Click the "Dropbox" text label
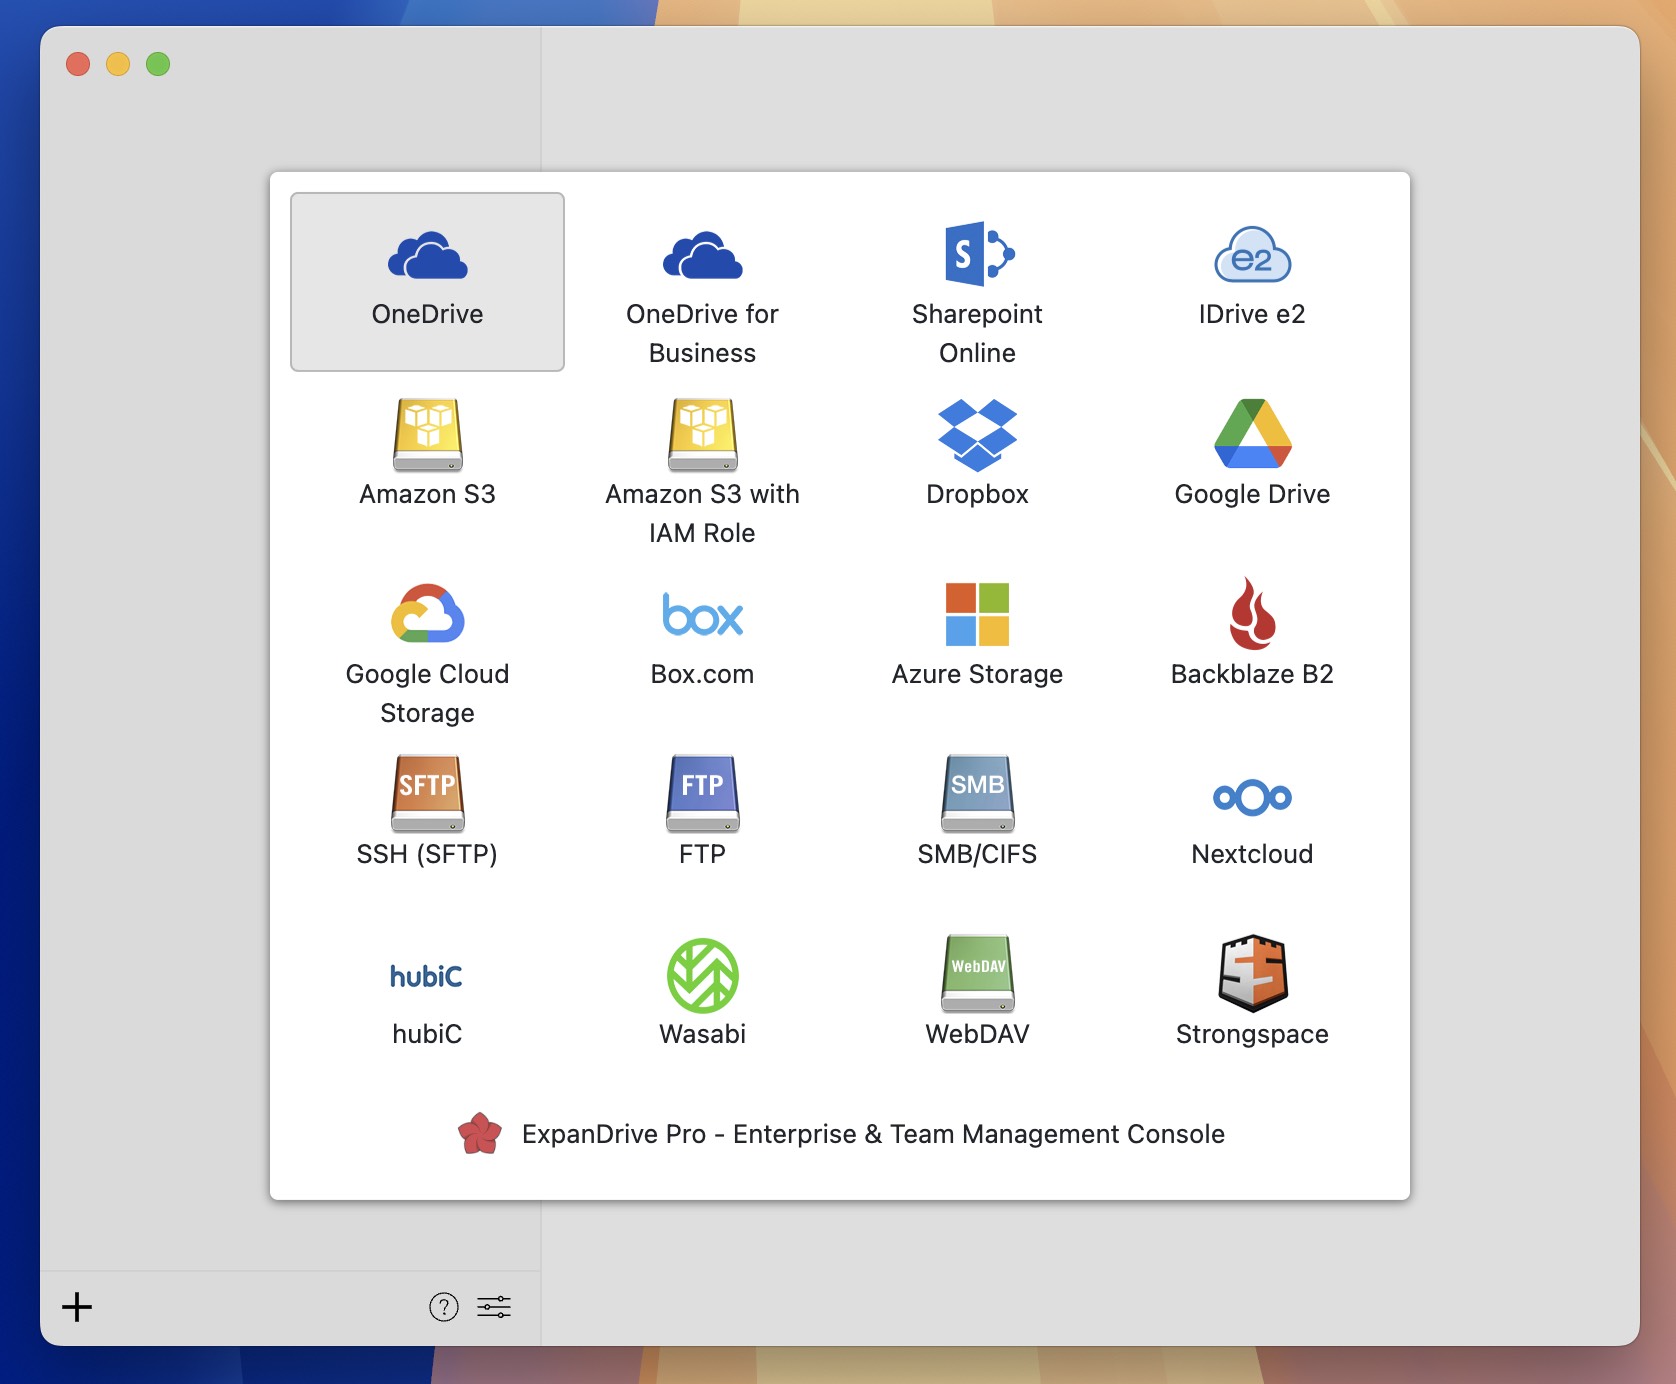1676x1384 pixels. coord(978,494)
